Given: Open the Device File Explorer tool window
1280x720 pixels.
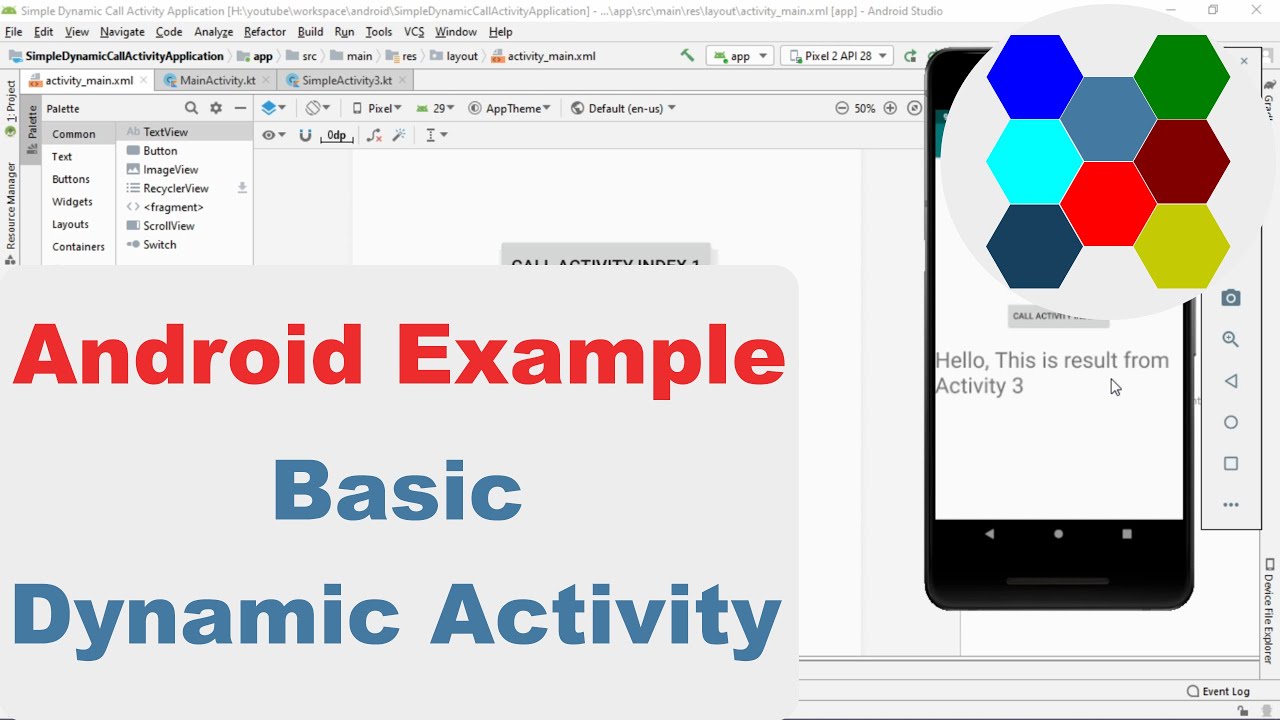Looking at the screenshot, I should (1269, 610).
